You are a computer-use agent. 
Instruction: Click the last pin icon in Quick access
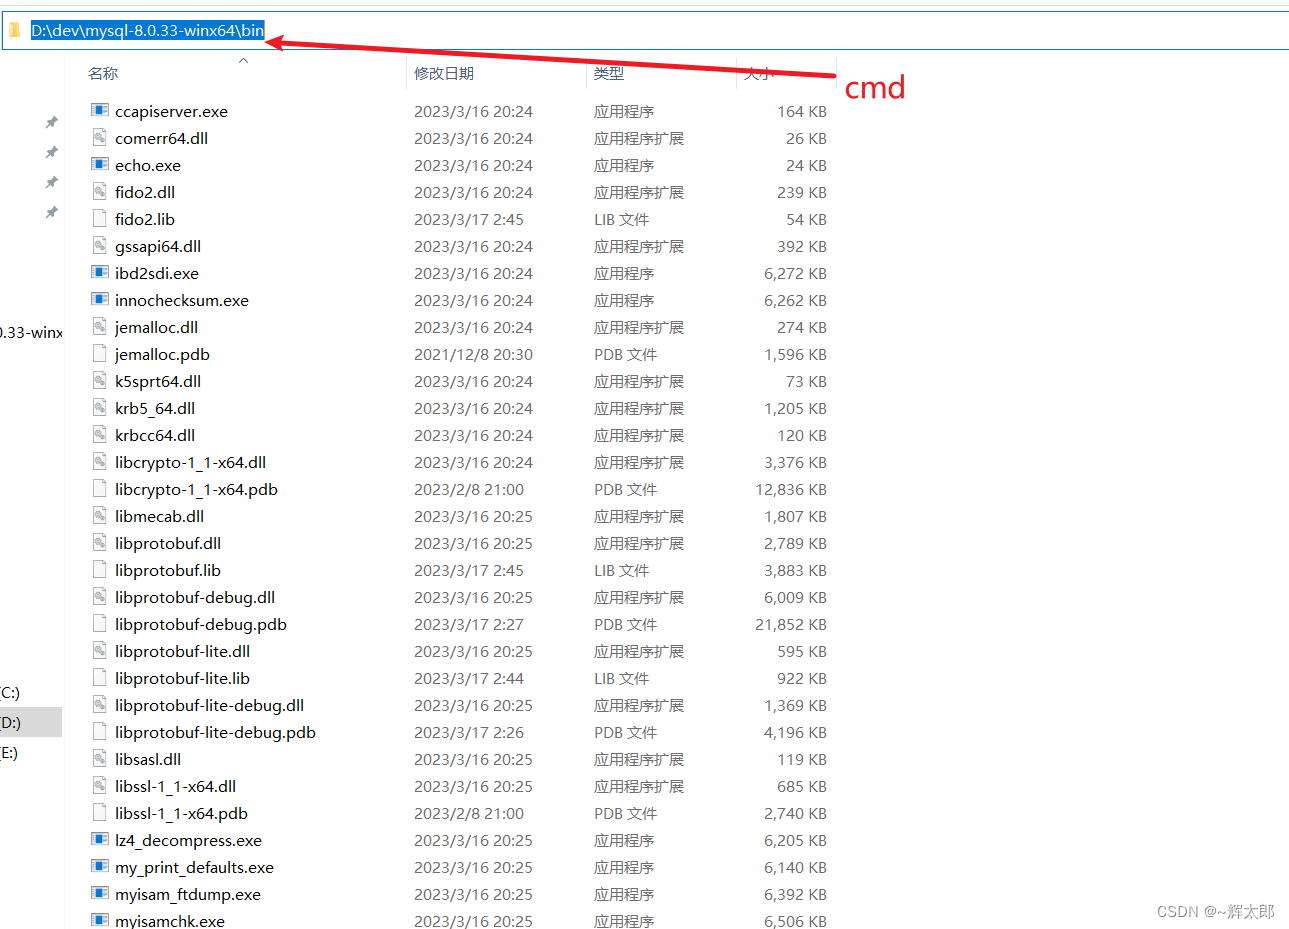(x=52, y=212)
